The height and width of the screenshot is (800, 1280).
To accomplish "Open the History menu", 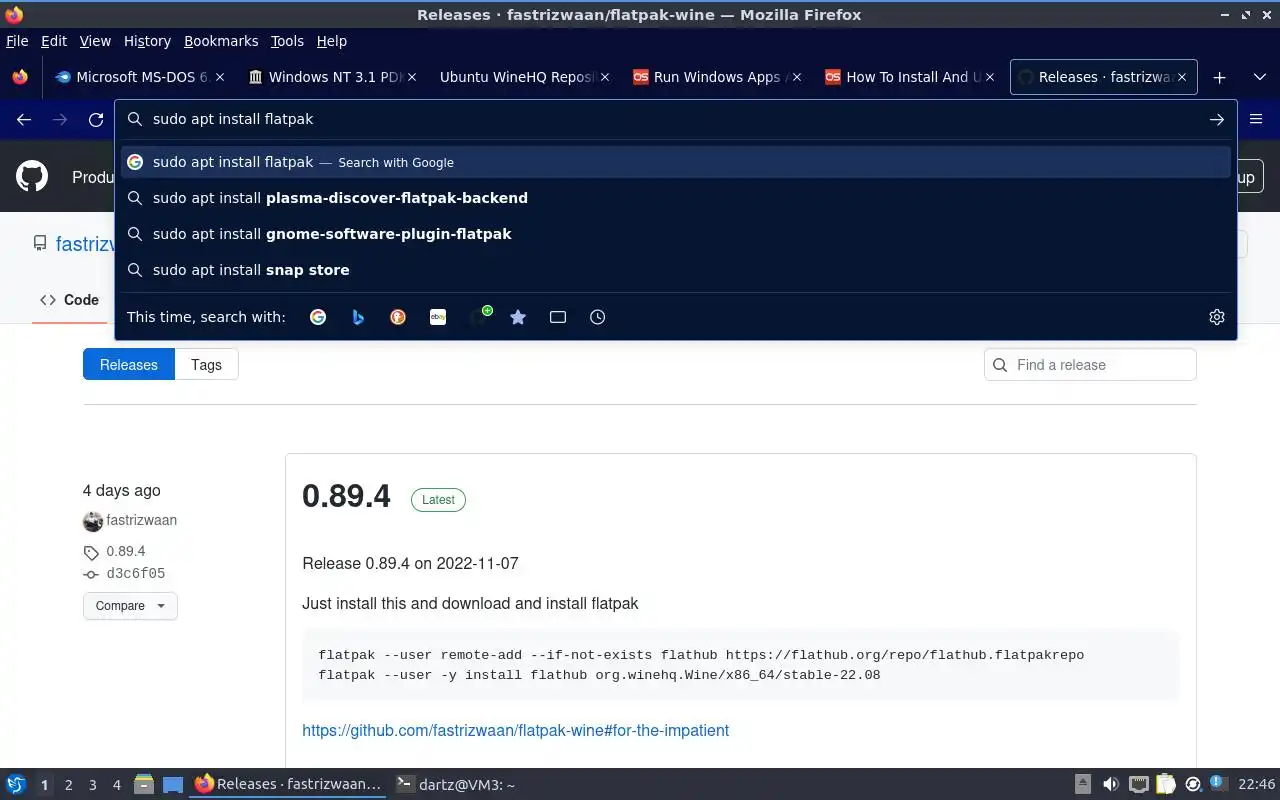I will coord(147,41).
